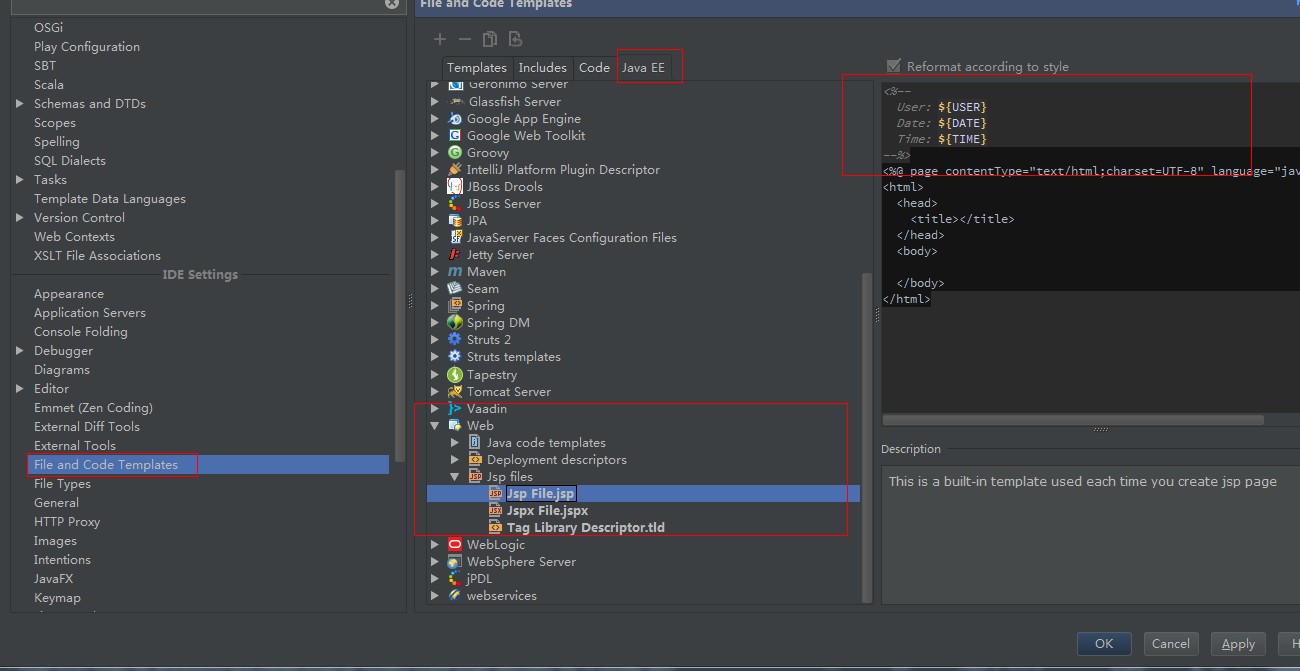The image size is (1300, 671).
Task: Expand the Struts templates node
Action: point(435,356)
